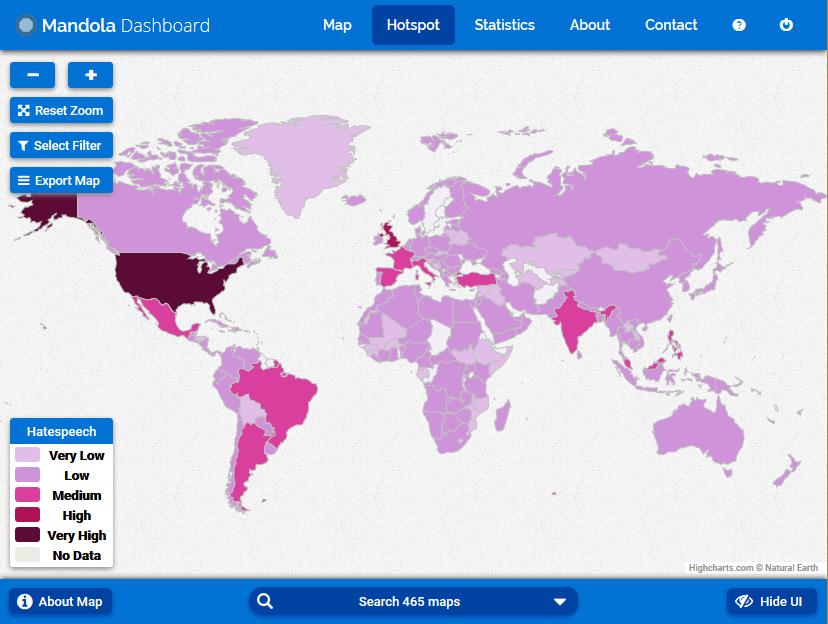
Task: Select the United States on map
Action: (169, 277)
